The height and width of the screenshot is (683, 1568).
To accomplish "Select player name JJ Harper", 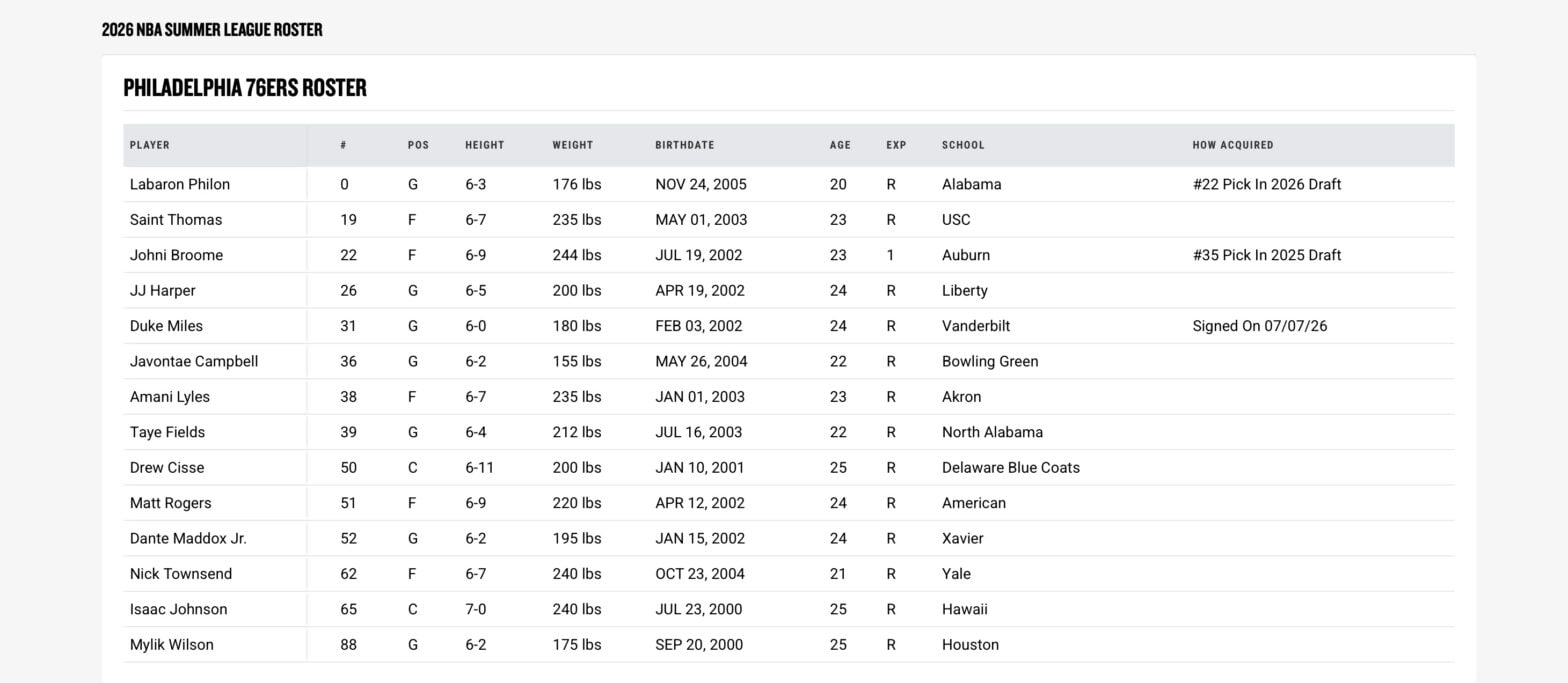I will tap(163, 291).
